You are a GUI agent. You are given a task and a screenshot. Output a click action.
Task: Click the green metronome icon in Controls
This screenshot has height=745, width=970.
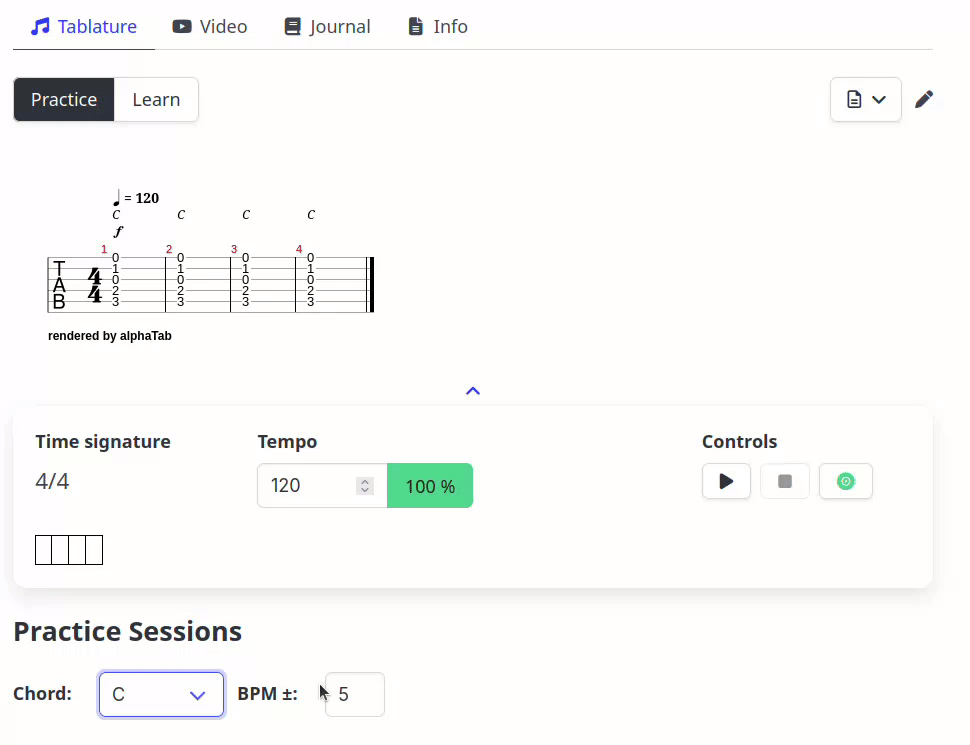845,481
